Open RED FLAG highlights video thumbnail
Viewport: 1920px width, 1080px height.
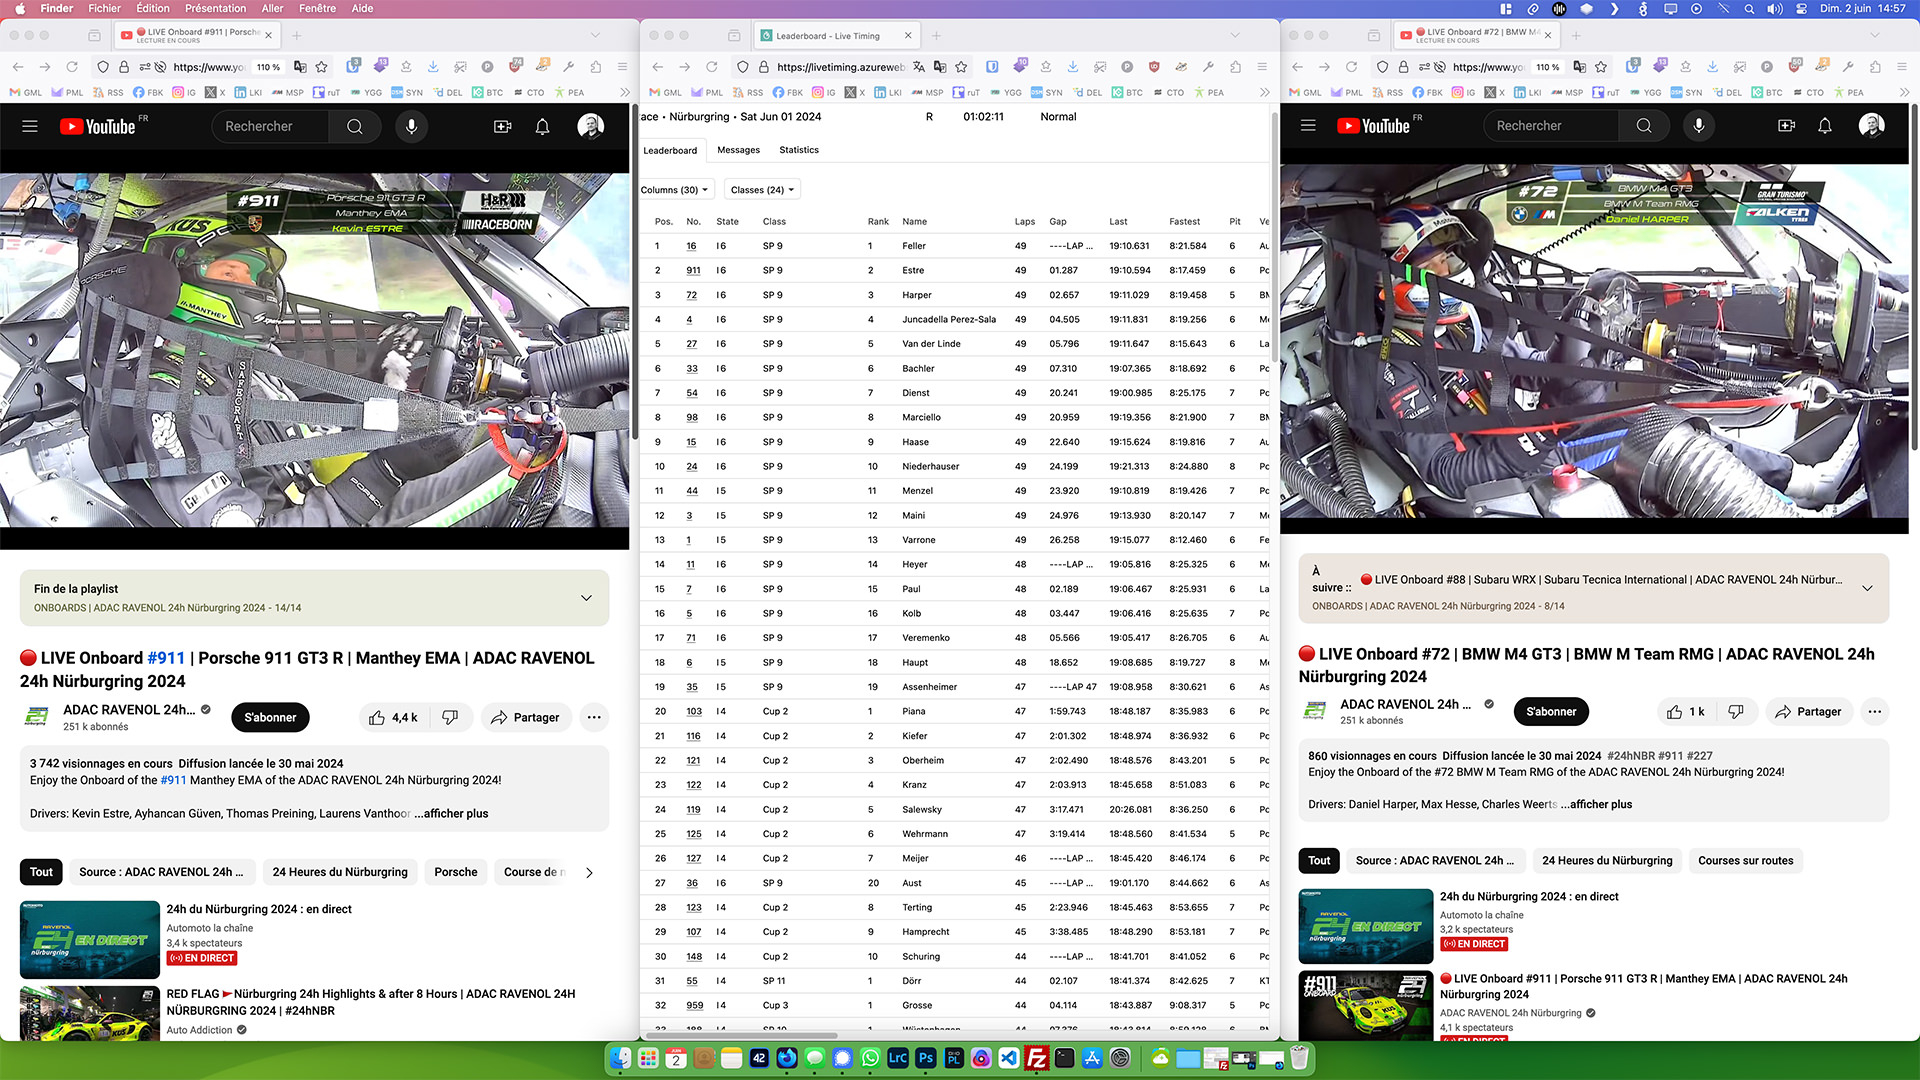click(x=90, y=1014)
